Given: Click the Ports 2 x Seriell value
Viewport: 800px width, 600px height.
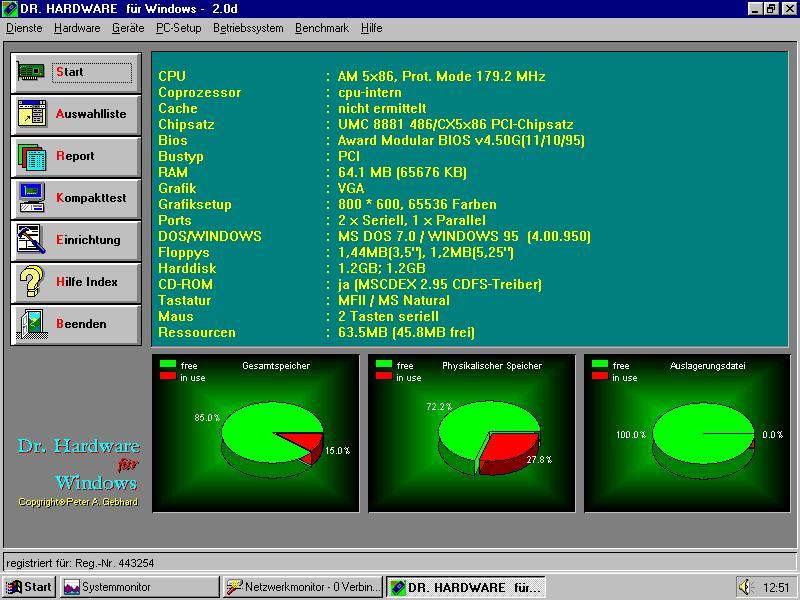Looking at the screenshot, I should click(411, 220).
